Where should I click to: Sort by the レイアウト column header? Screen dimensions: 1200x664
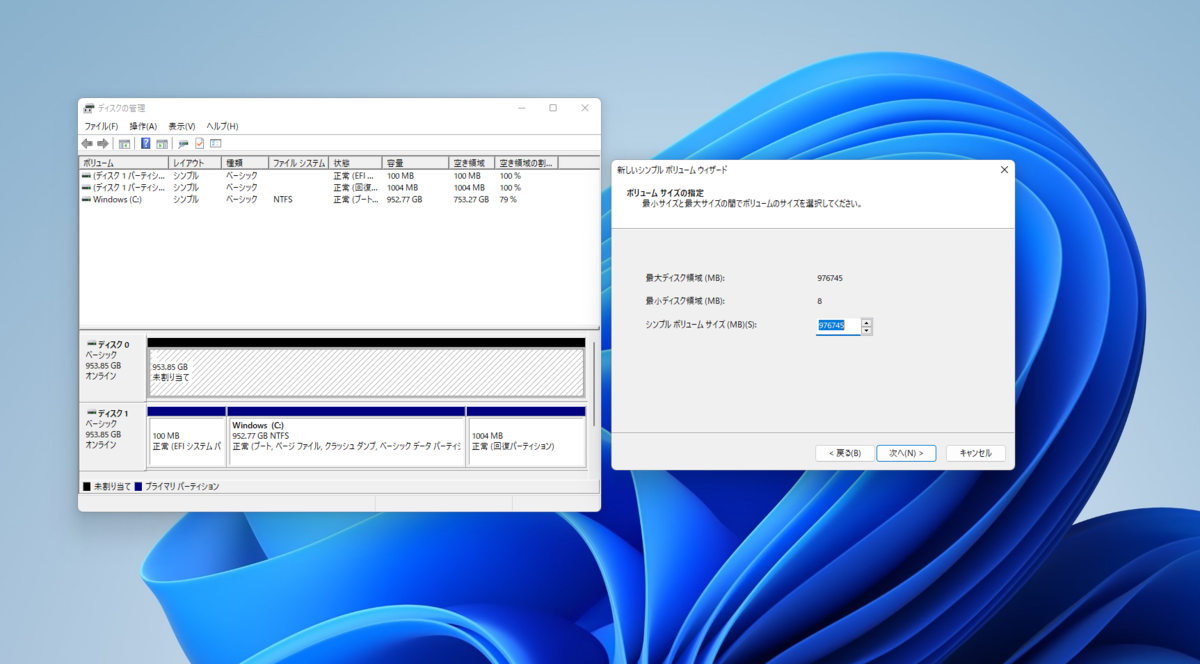pyautogui.click(x=195, y=162)
